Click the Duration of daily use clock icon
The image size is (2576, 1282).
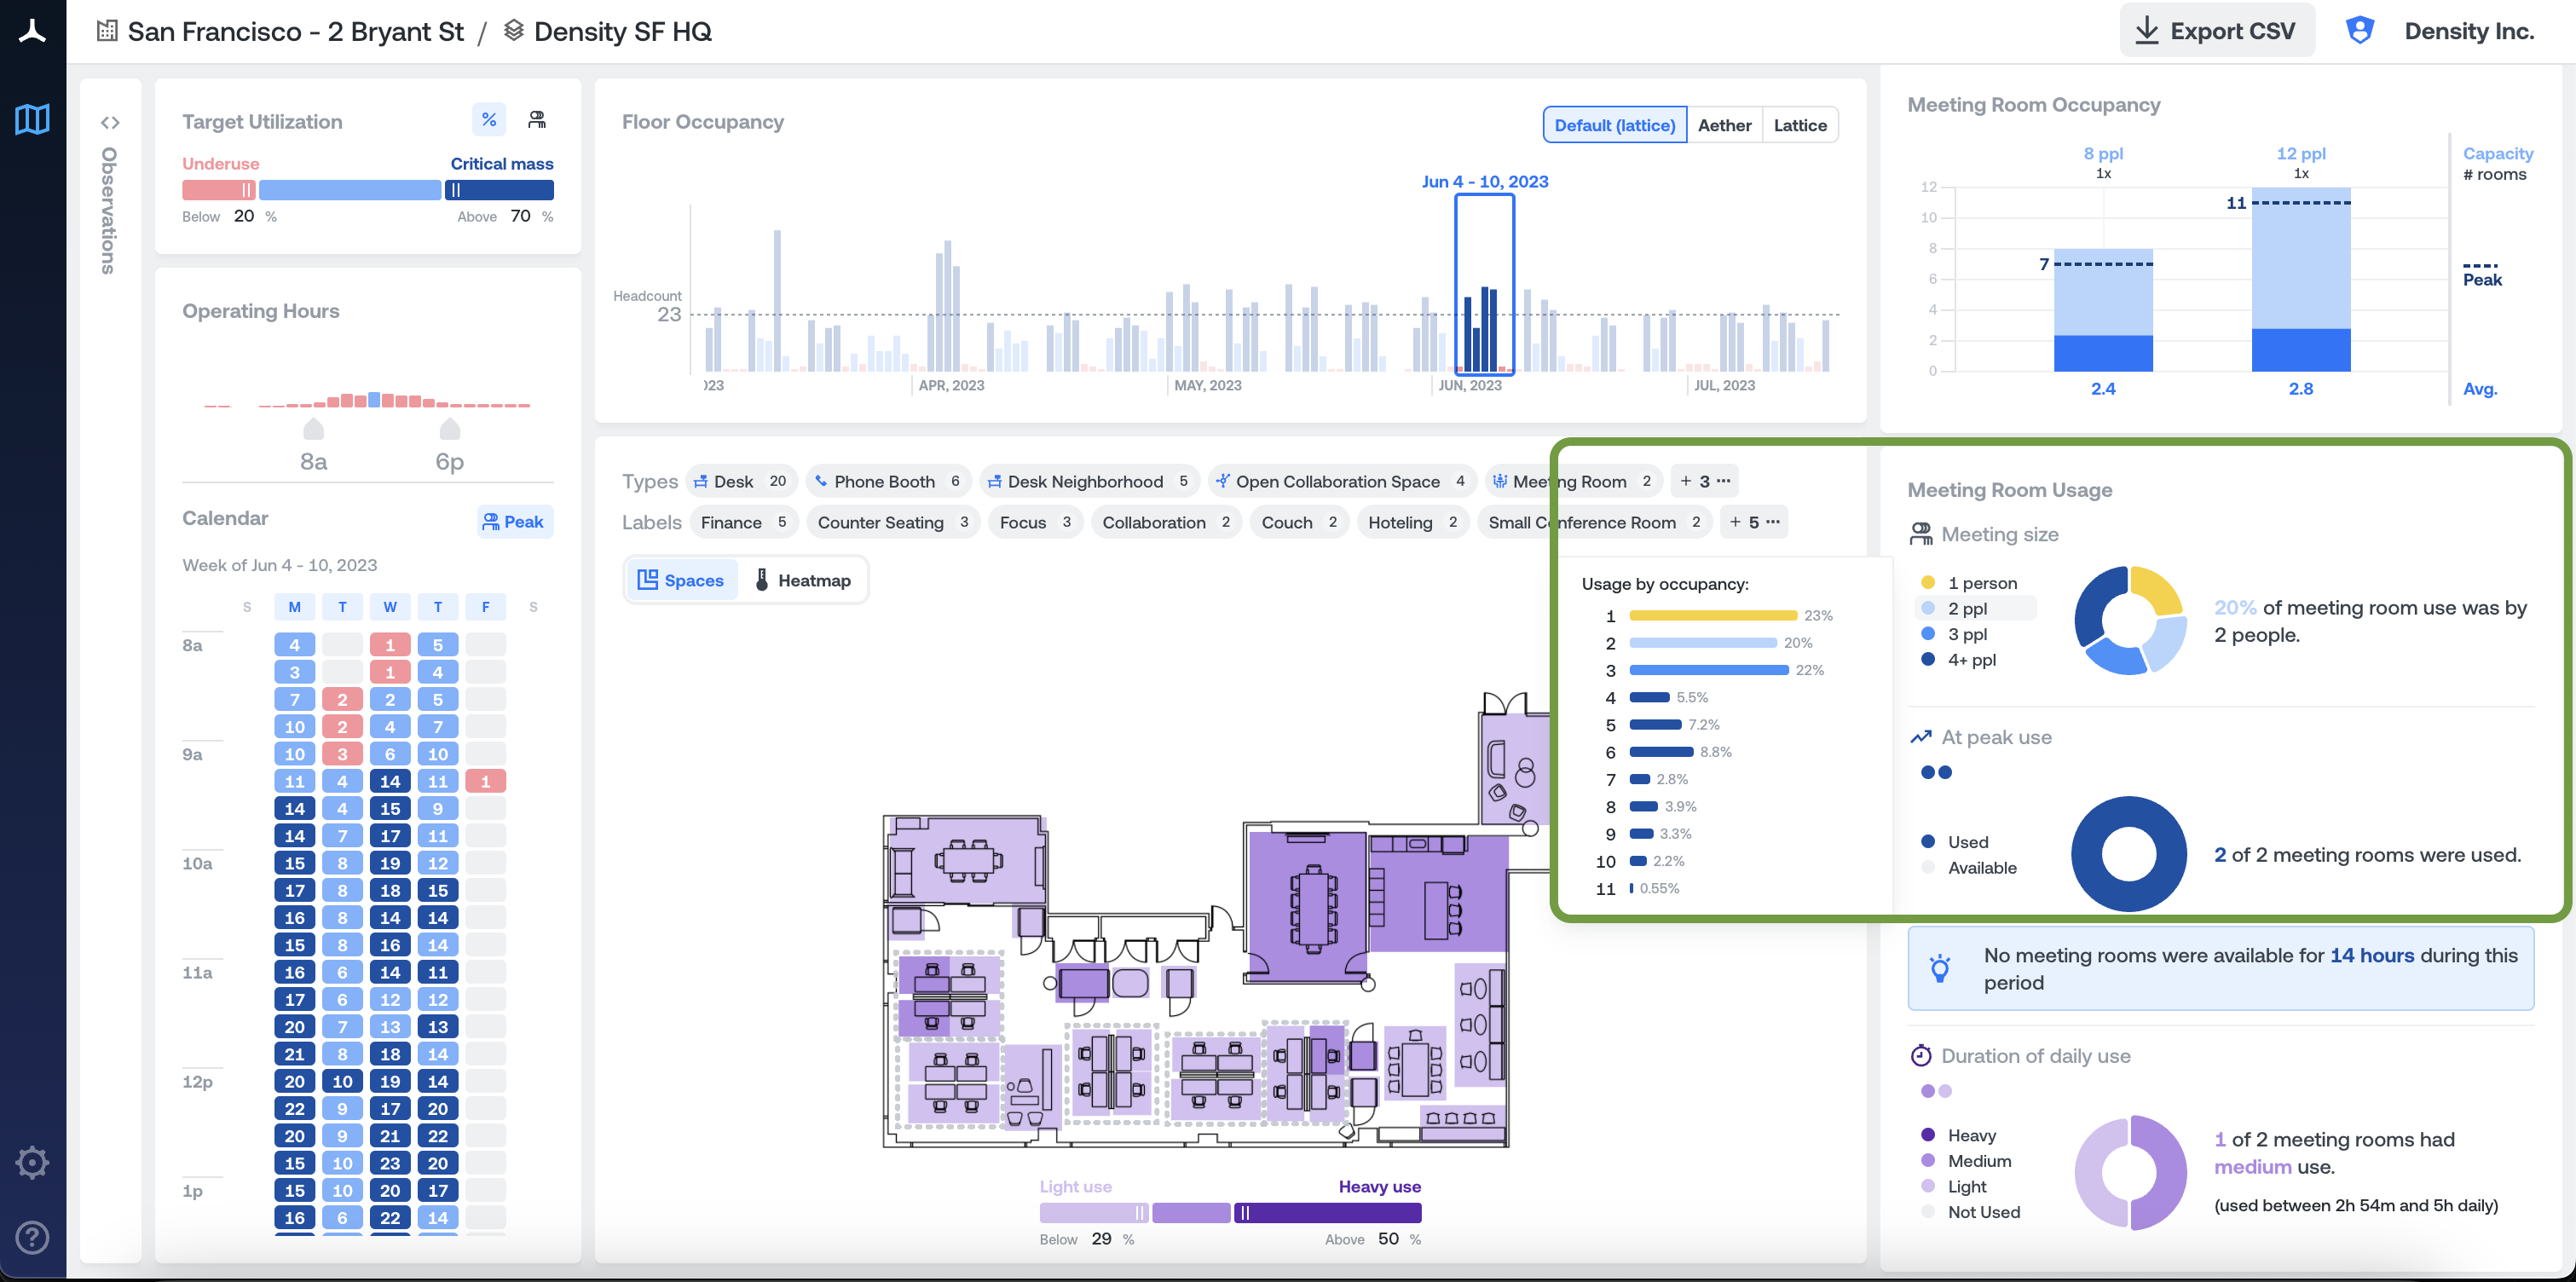pos(1920,1055)
